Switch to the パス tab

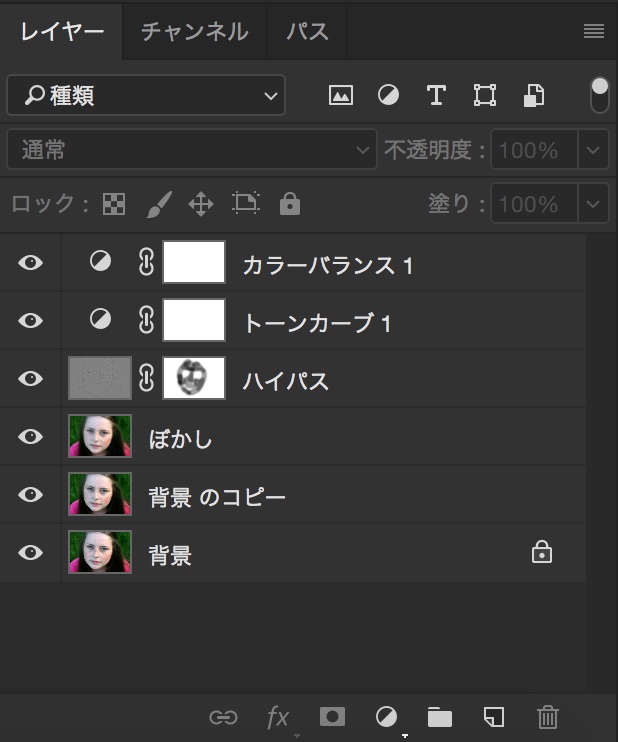[x=307, y=32]
